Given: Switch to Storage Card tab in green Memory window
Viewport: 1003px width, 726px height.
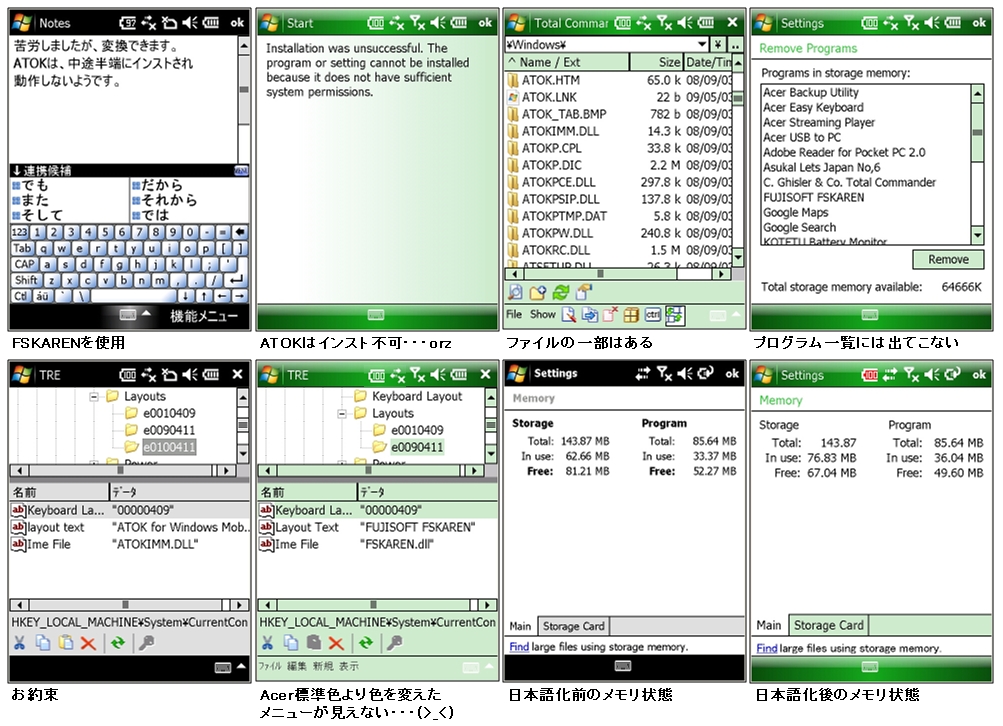Looking at the screenshot, I should coord(828,625).
